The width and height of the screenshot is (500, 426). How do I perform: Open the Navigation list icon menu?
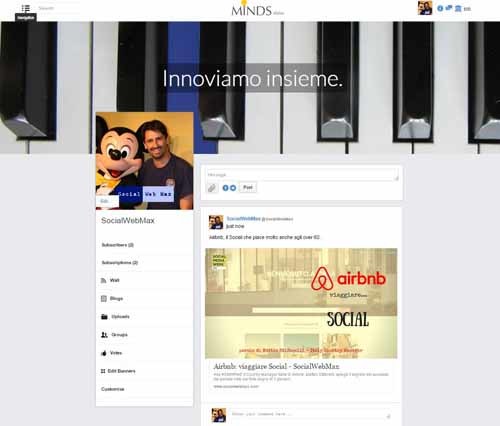click(26, 8)
